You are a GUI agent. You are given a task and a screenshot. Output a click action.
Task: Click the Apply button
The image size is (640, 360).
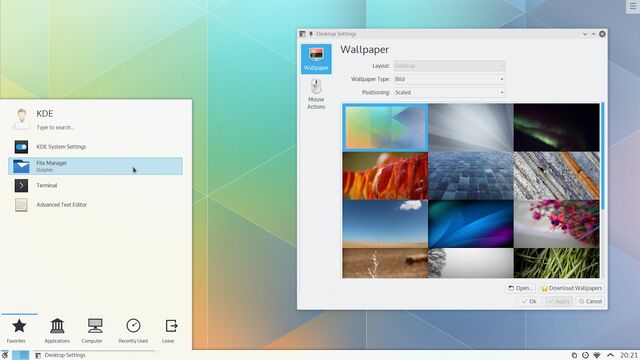click(x=559, y=302)
